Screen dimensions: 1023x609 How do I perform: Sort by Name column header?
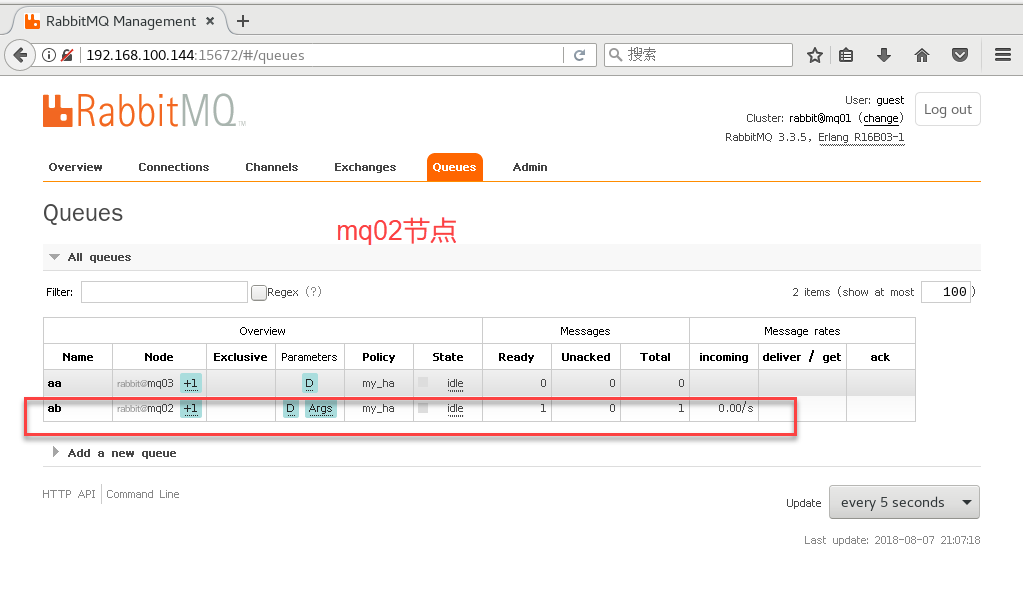78,357
